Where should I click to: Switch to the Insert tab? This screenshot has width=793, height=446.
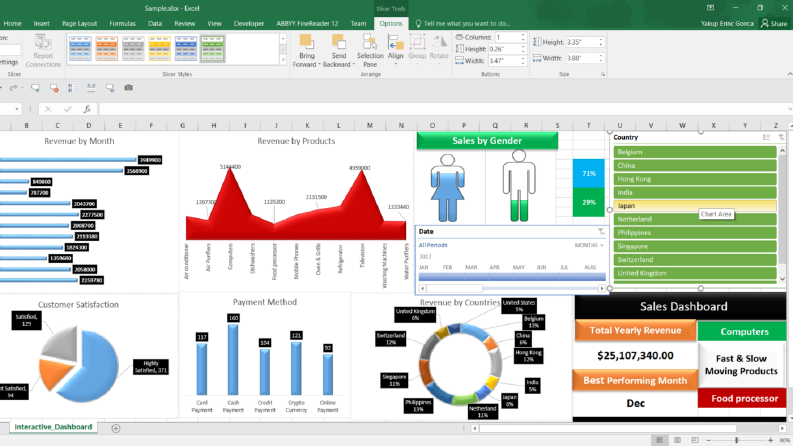pos(41,23)
